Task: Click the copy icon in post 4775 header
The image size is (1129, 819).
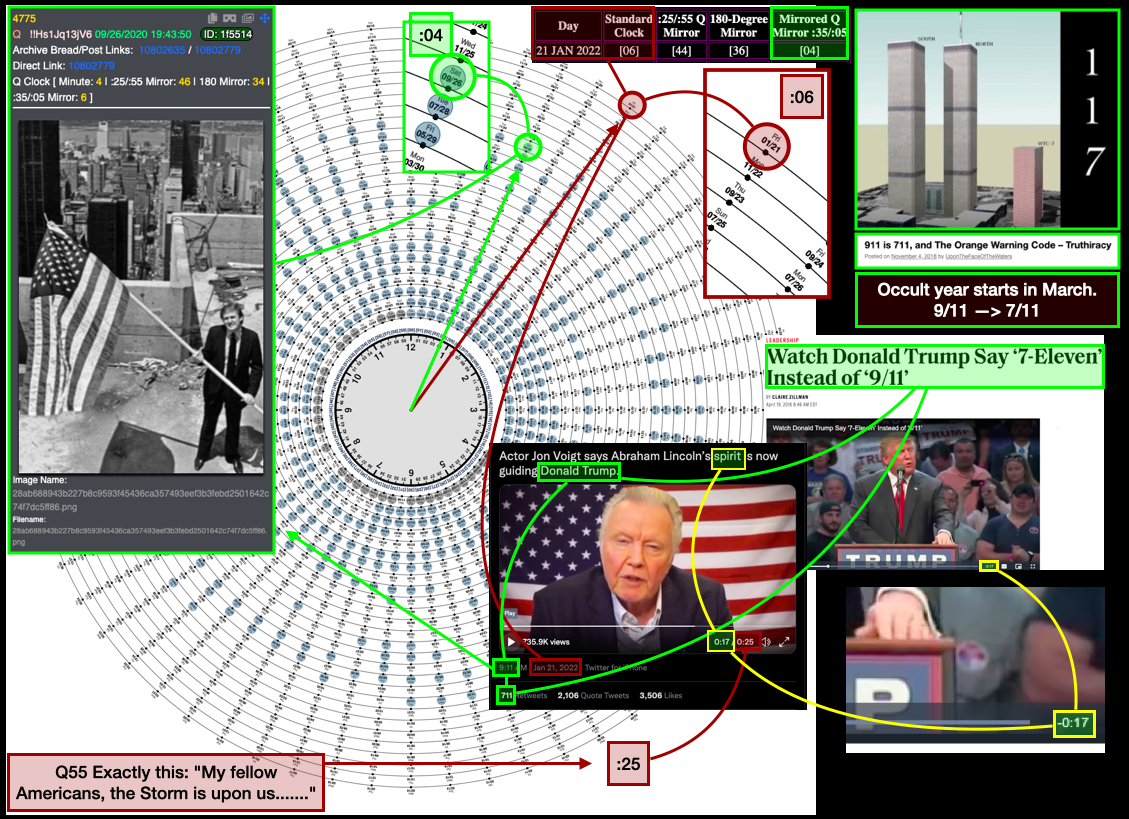Action: pos(212,18)
